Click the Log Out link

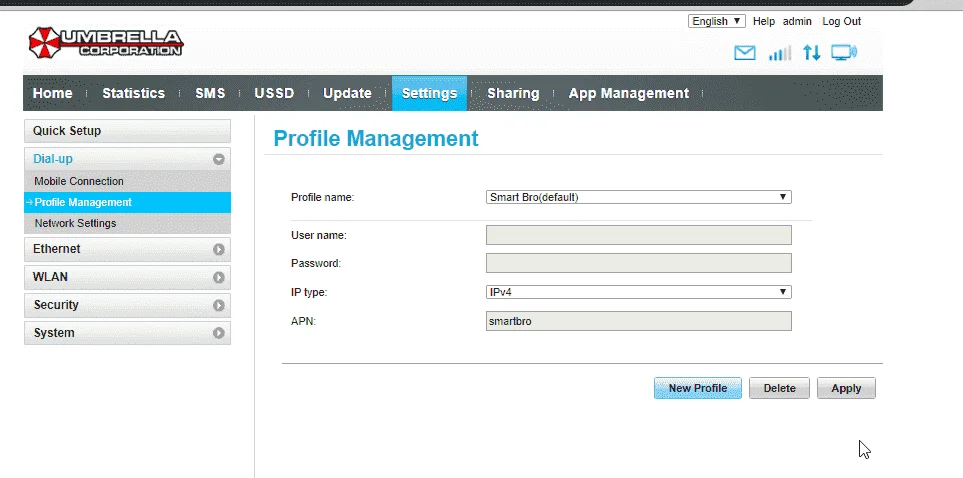(x=841, y=21)
